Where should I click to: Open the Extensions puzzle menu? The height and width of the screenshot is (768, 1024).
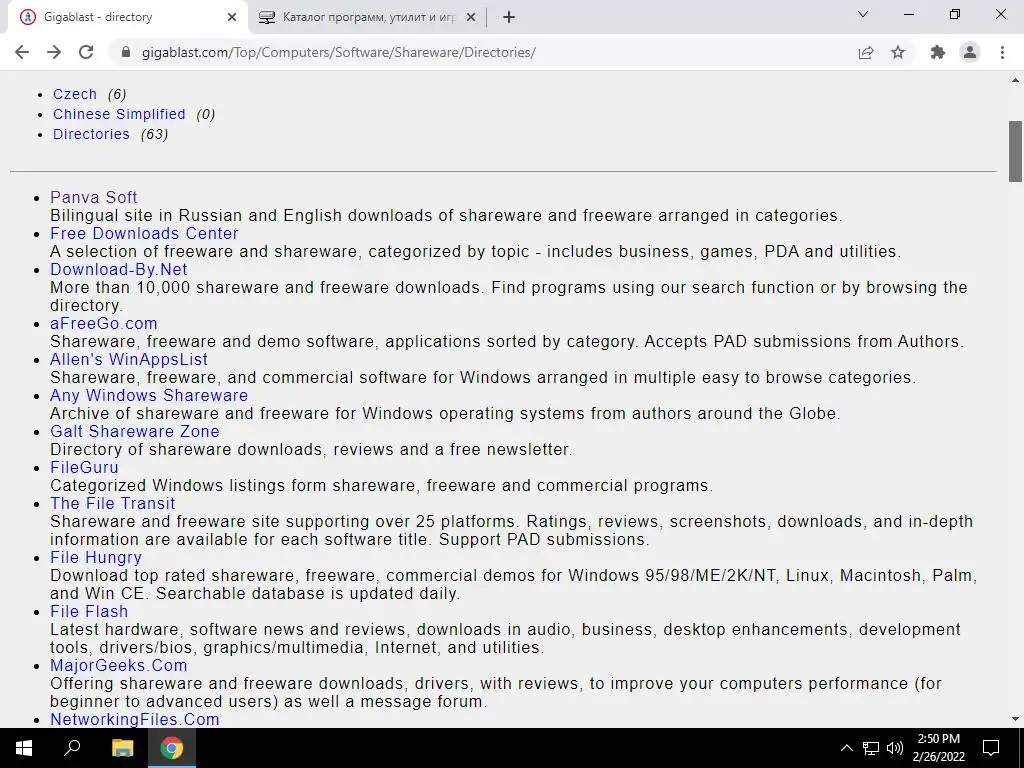[938, 52]
